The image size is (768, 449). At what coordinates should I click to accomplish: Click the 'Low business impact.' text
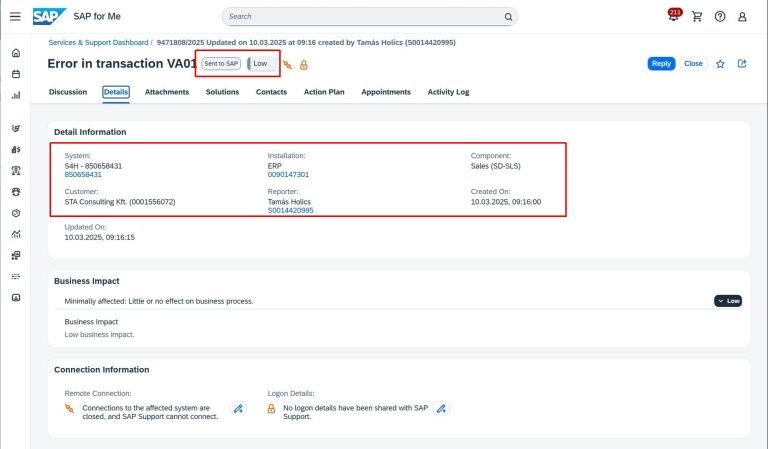[x=99, y=334]
